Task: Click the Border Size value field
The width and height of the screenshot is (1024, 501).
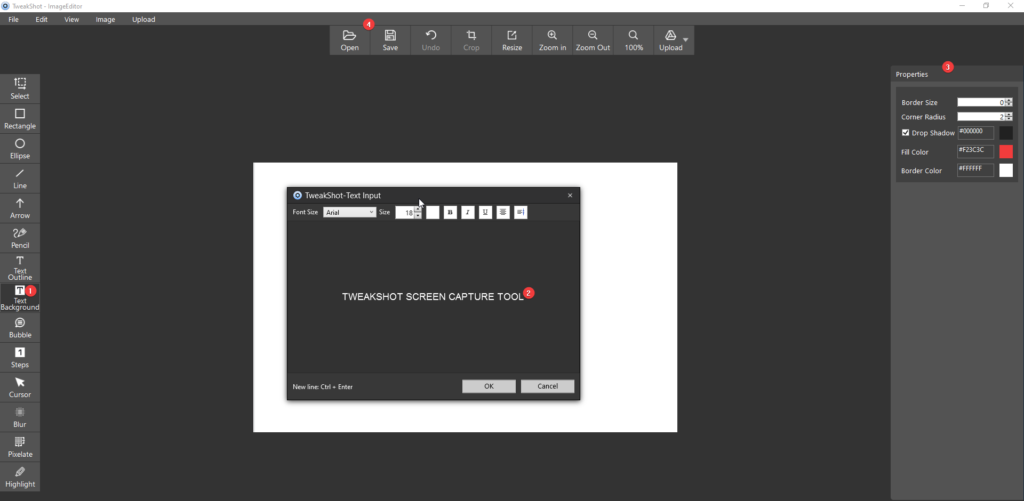Action: click(981, 102)
